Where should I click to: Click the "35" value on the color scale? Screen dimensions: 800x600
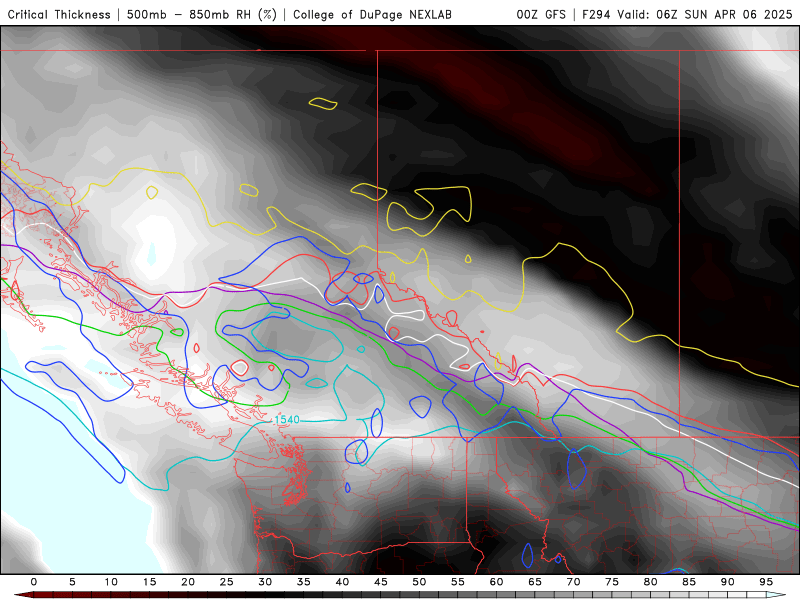pos(304,582)
